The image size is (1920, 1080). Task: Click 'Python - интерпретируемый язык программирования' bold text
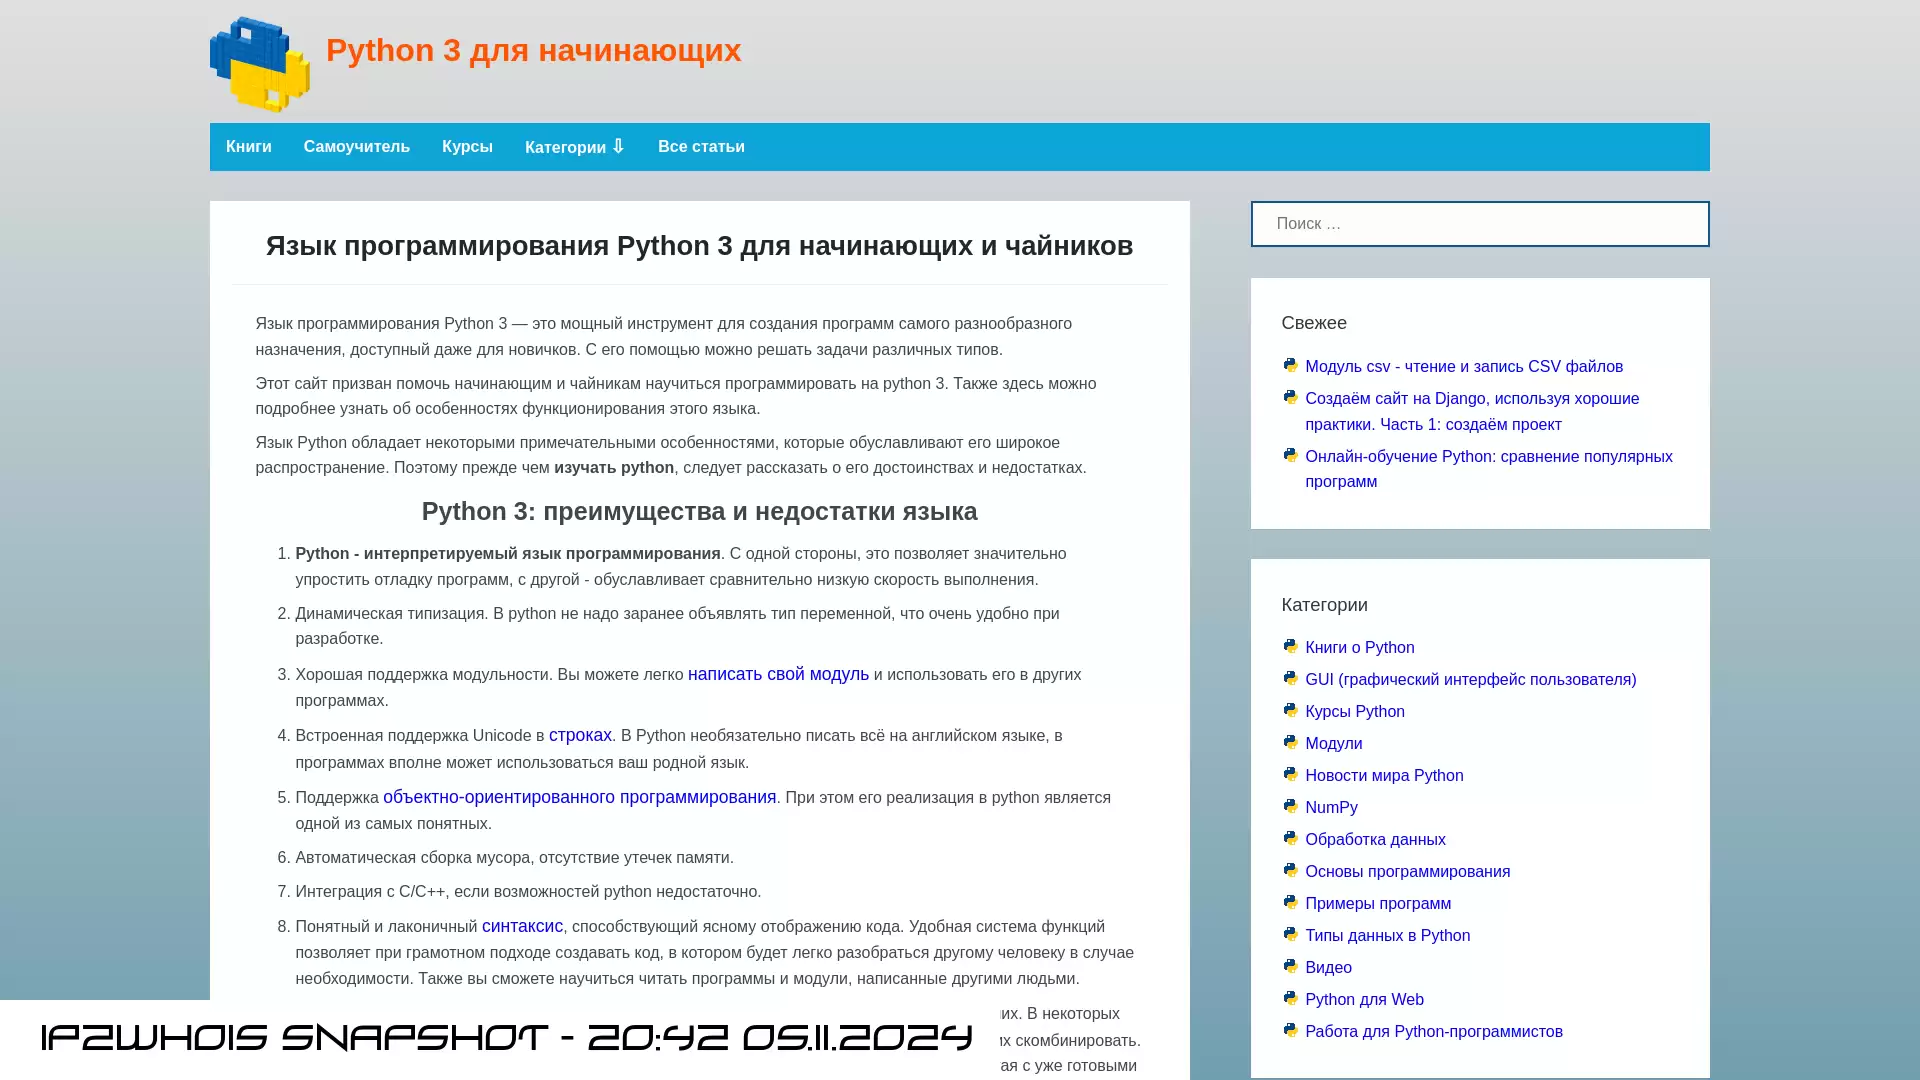pyautogui.click(x=508, y=554)
